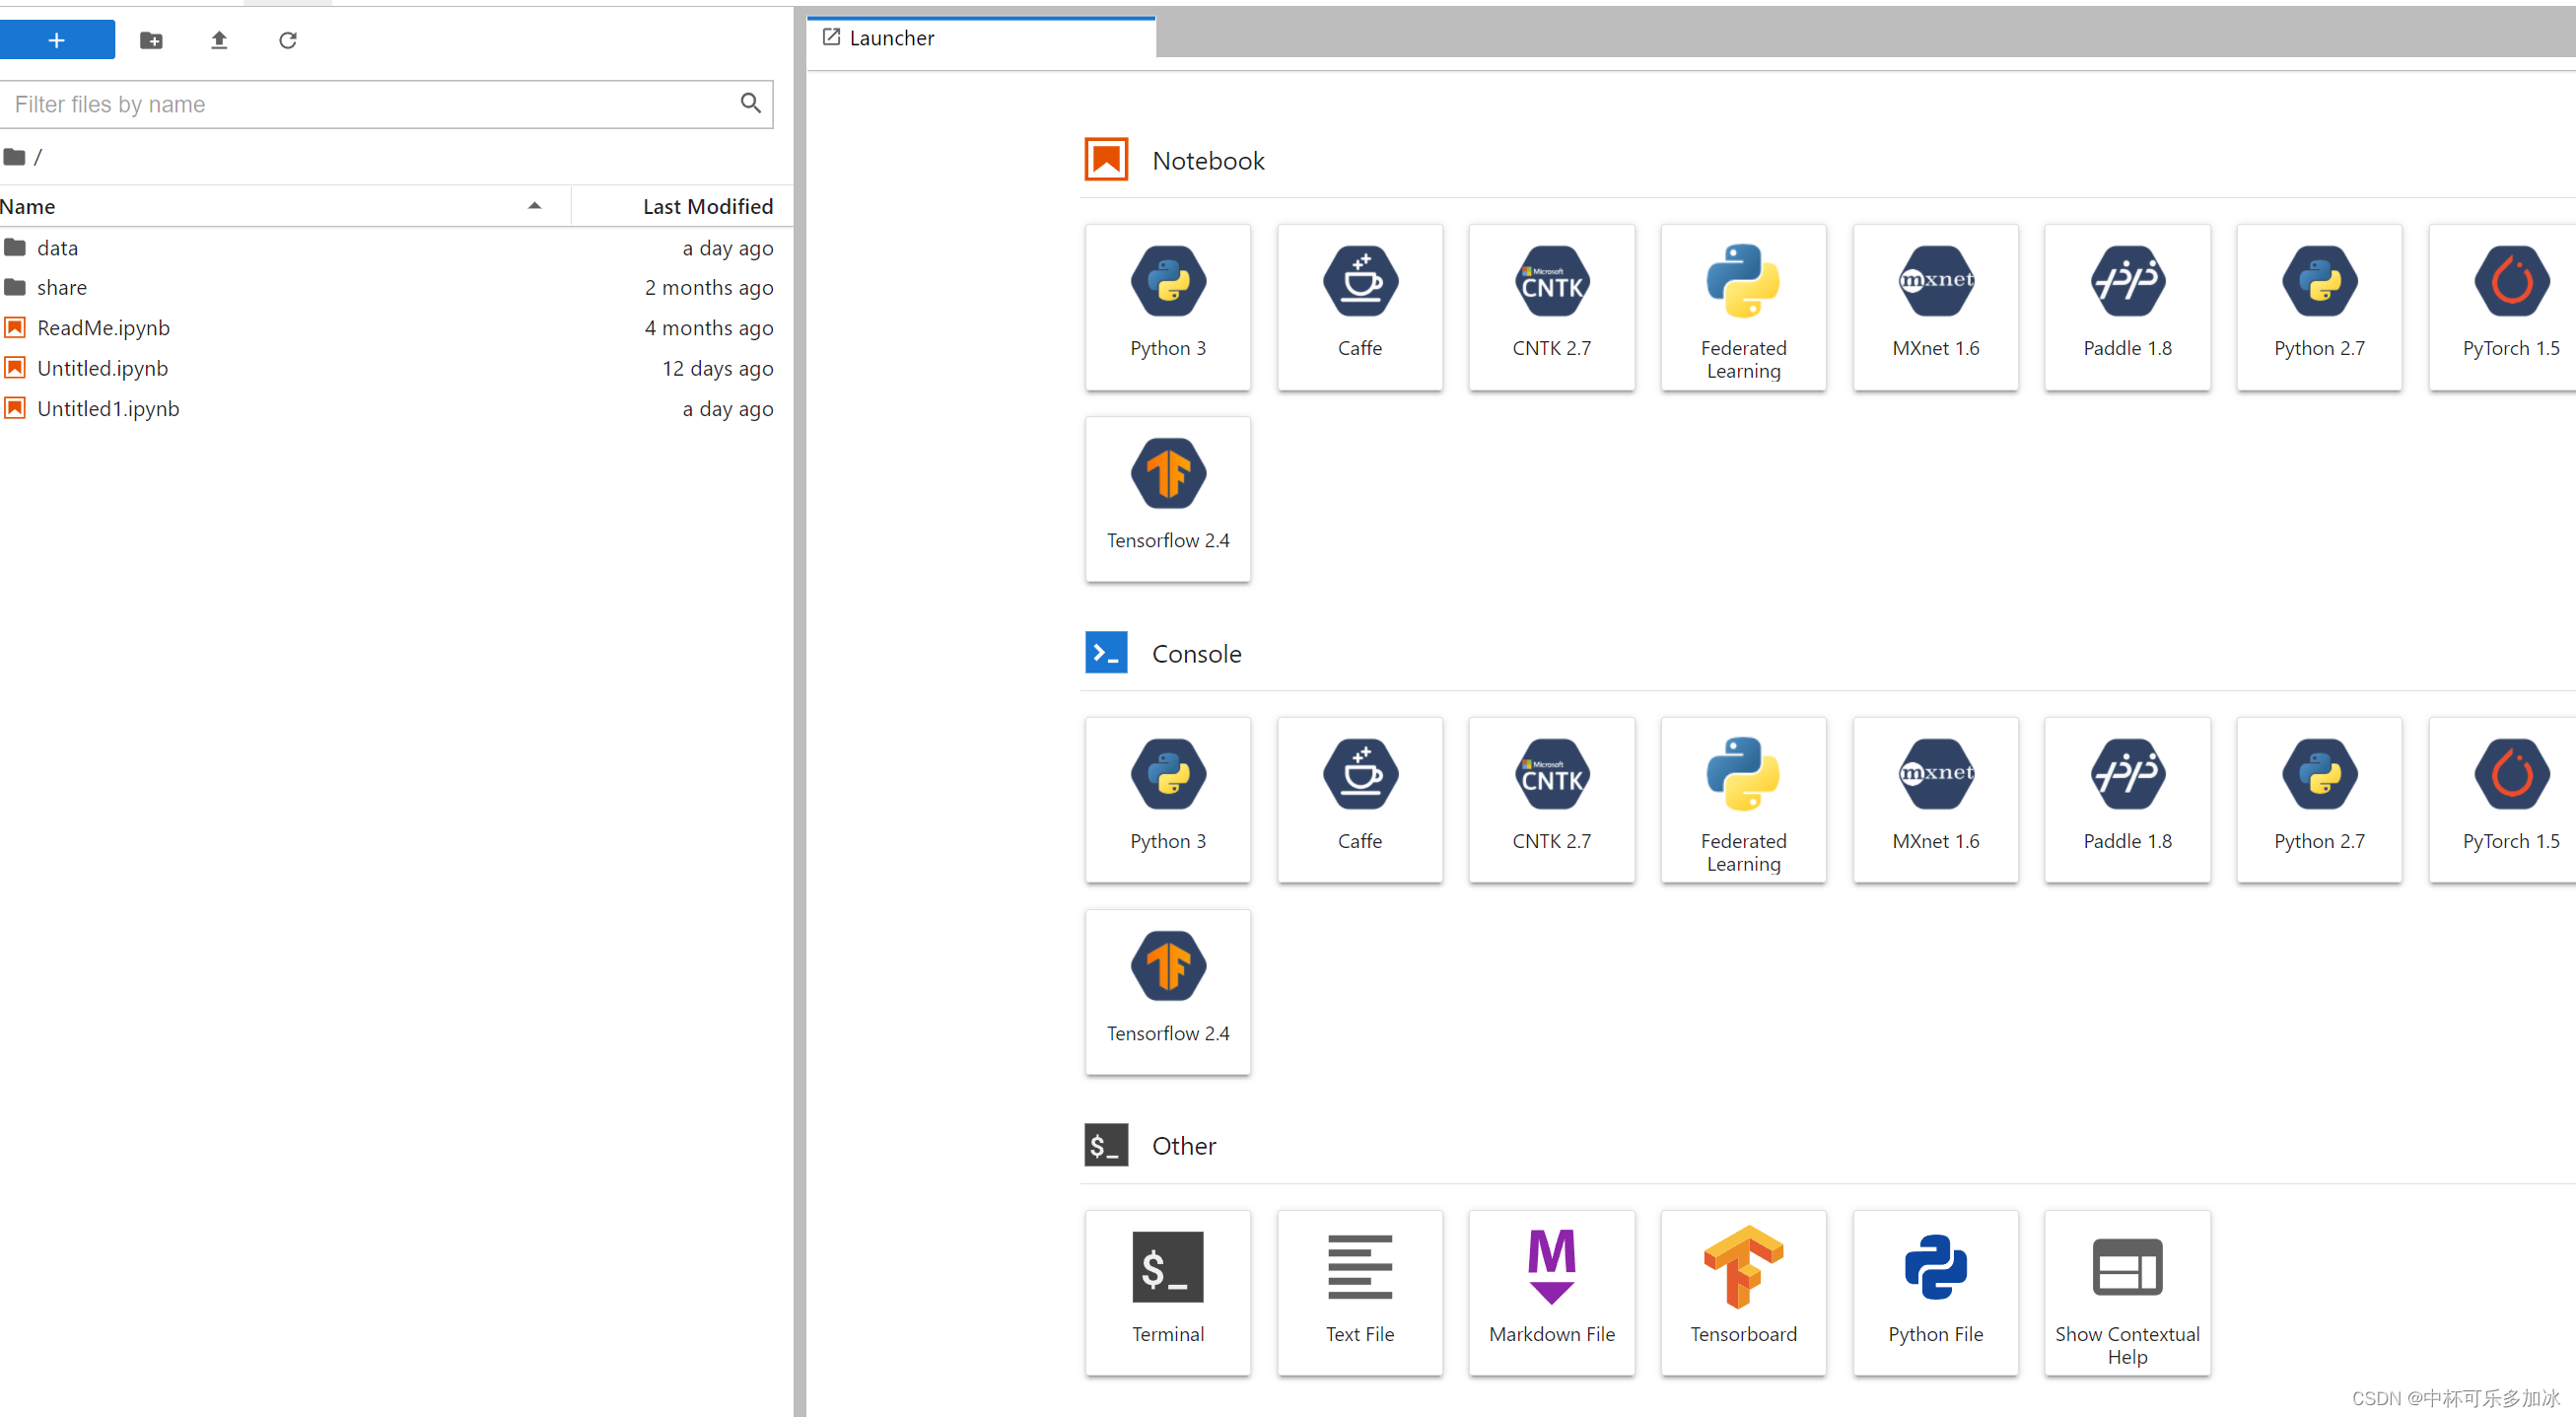The image size is (2576, 1417).
Task: Create a new Markdown File
Action: (1551, 1291)
